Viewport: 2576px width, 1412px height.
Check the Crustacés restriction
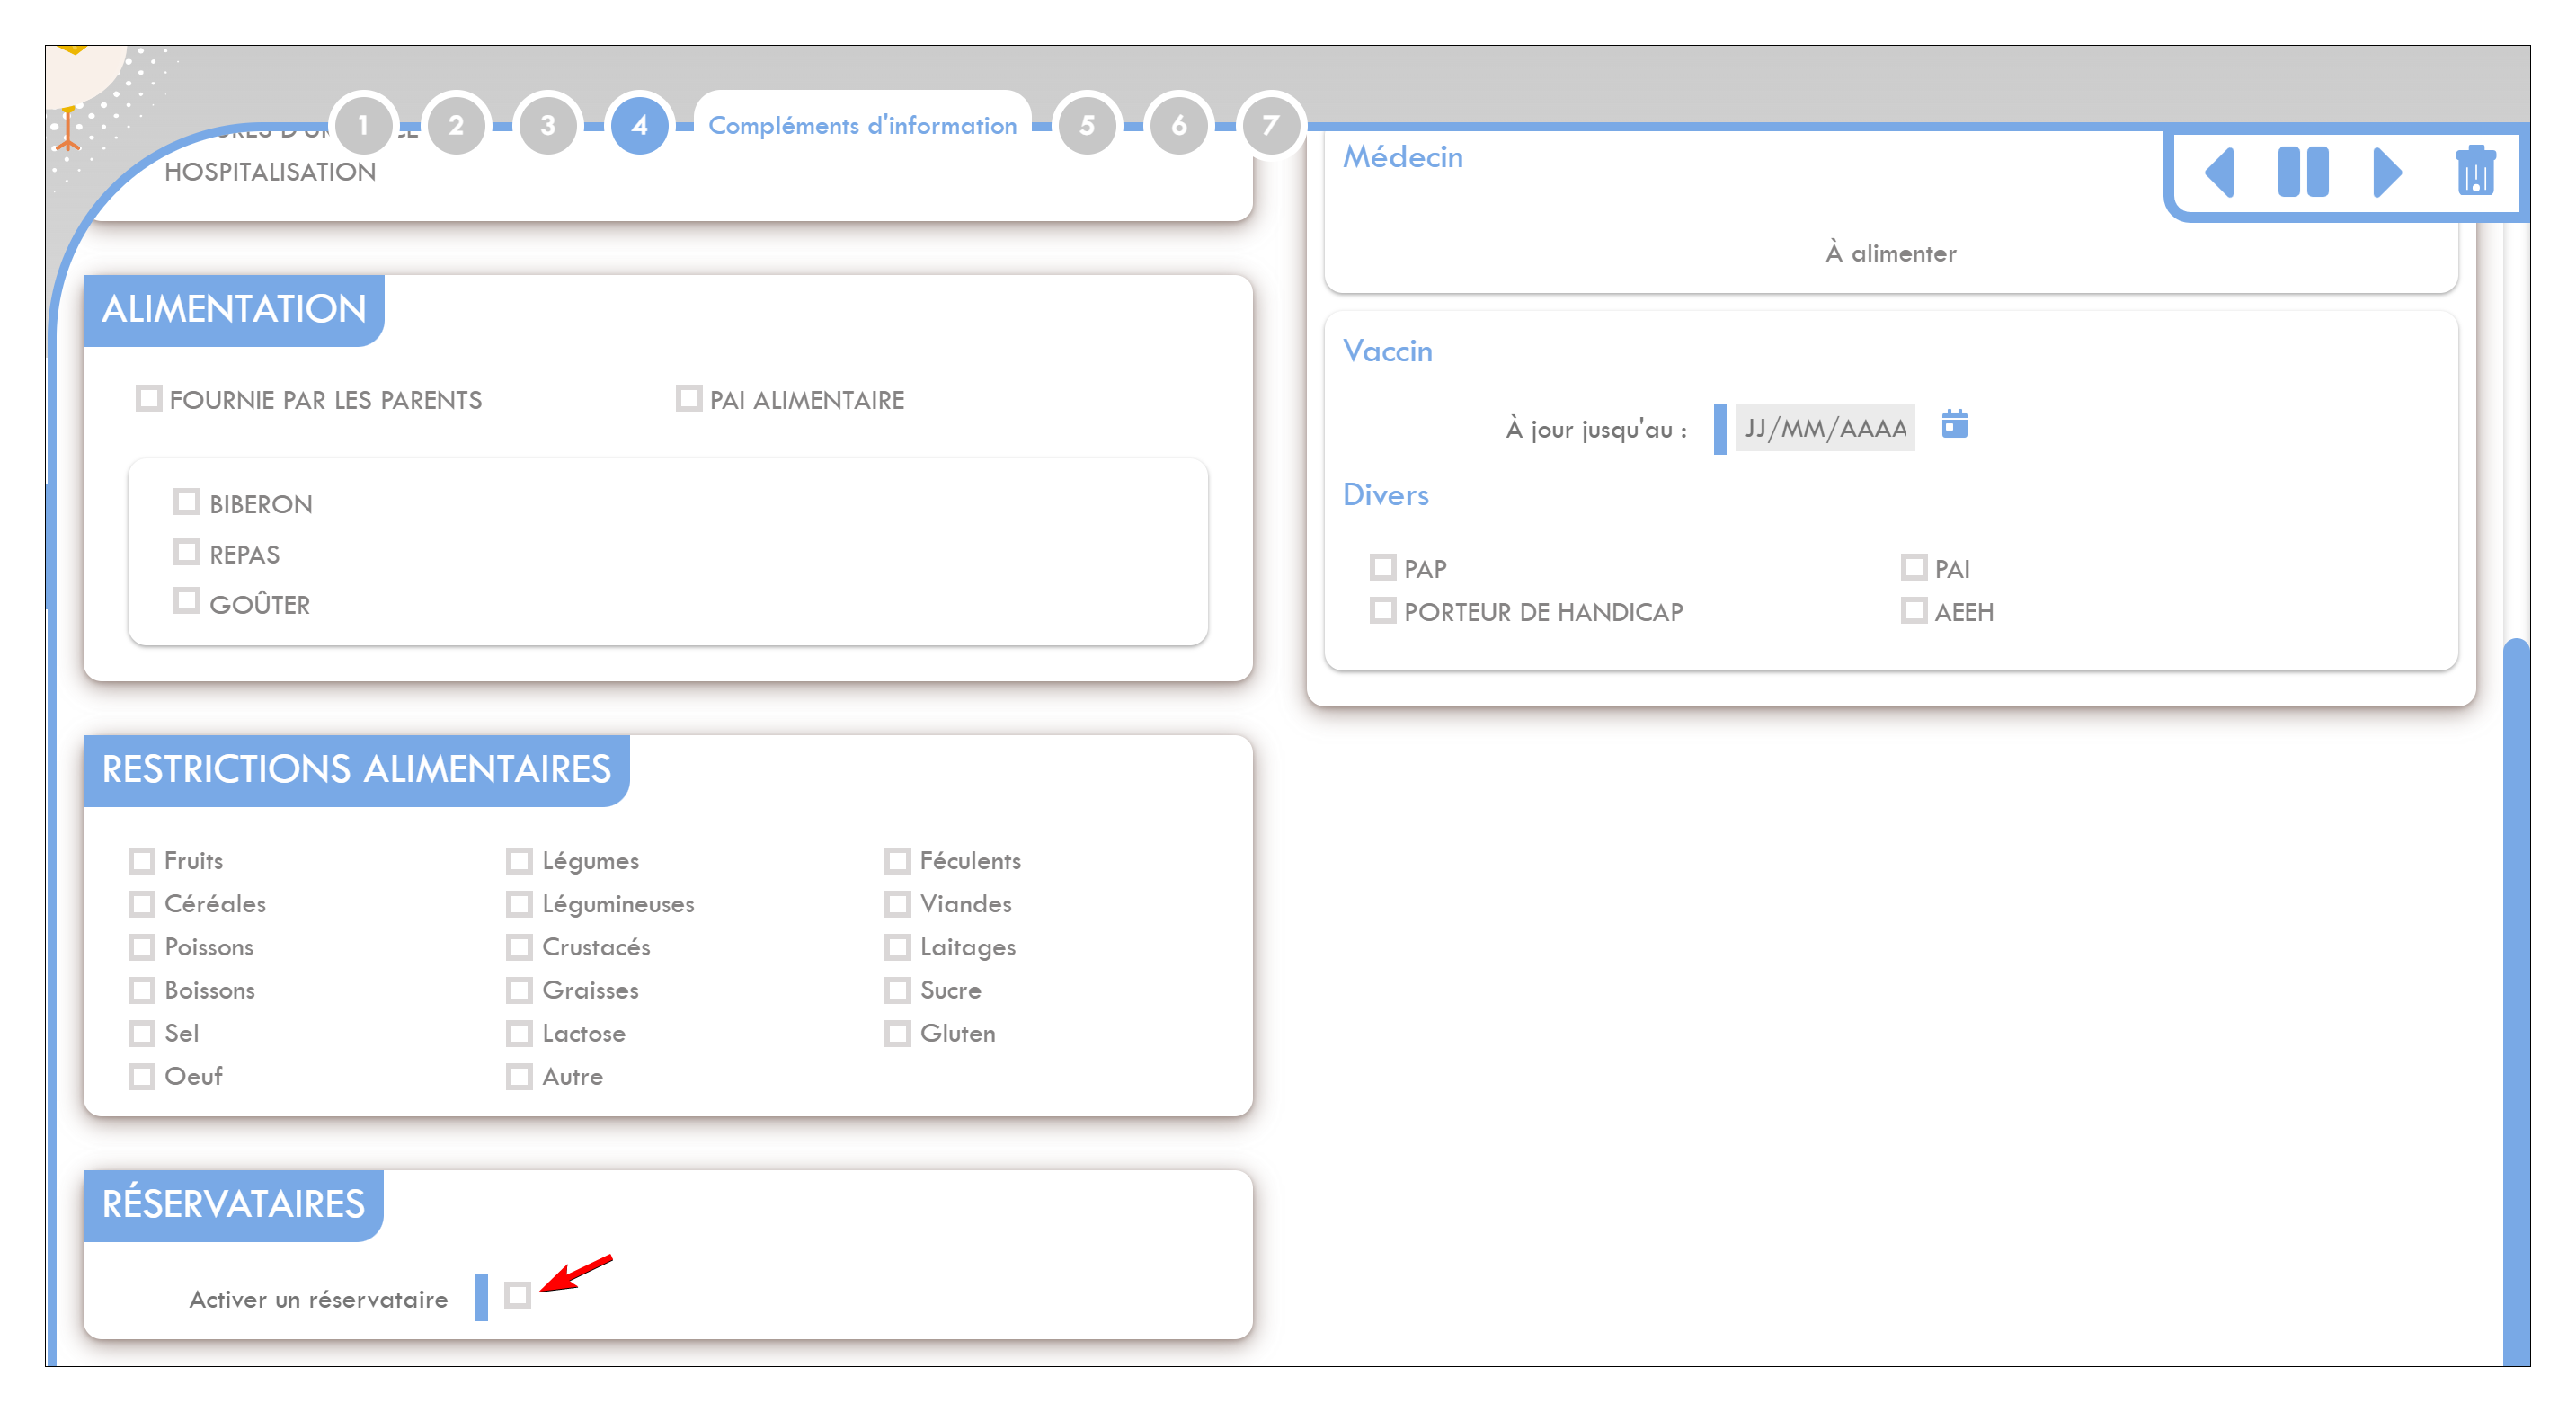[x=519, y=946]
